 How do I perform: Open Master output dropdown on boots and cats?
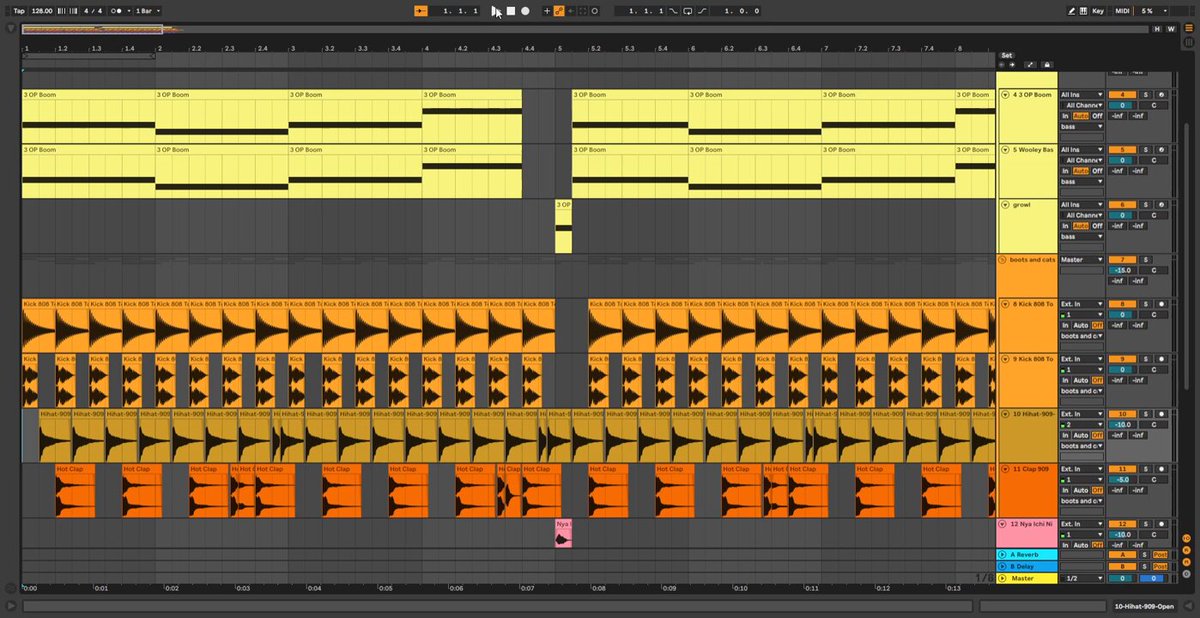pos(1082,260)
